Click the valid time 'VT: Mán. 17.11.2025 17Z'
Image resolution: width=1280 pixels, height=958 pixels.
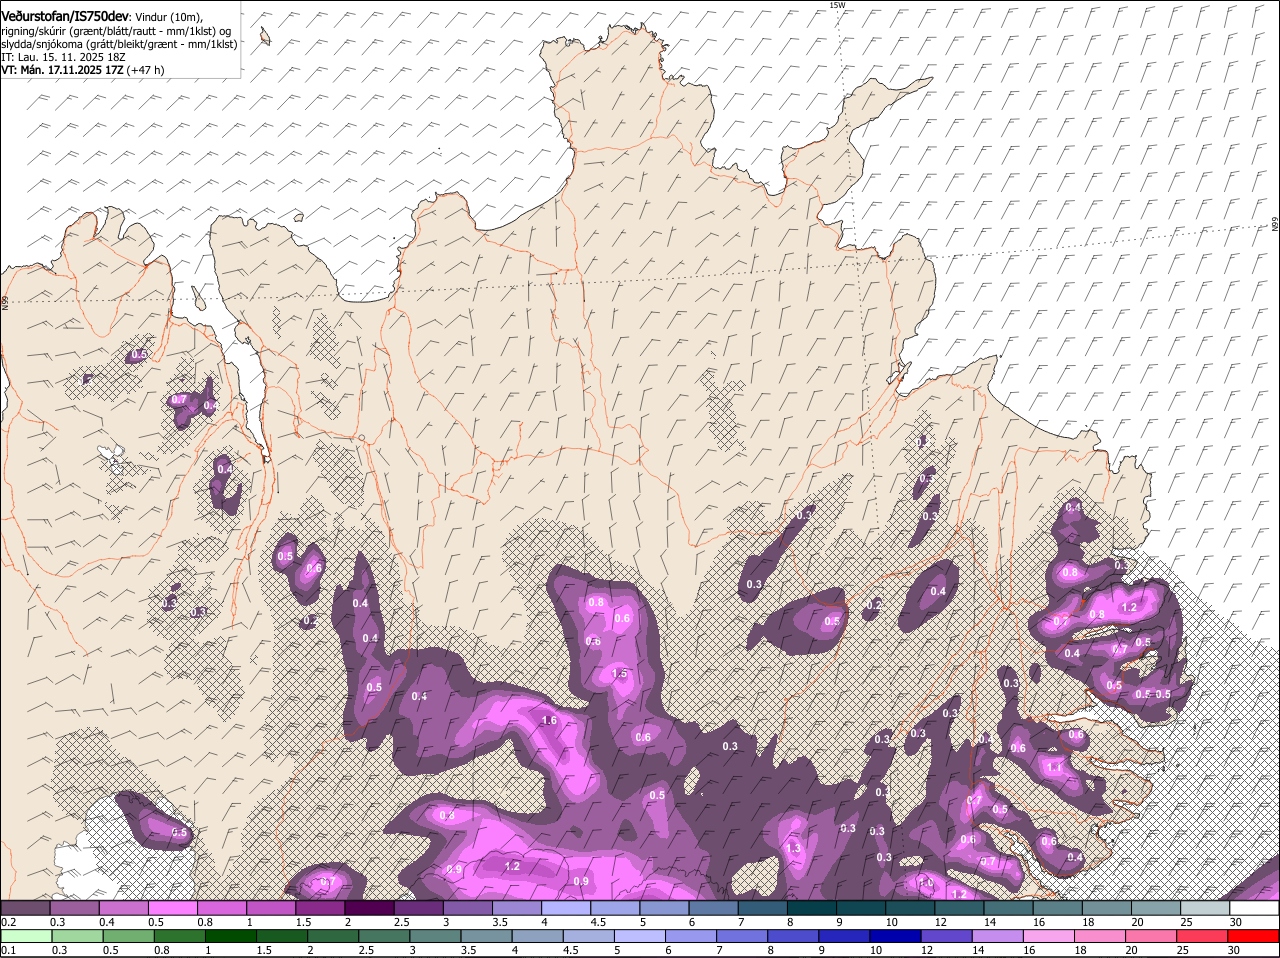pos(62,71)
